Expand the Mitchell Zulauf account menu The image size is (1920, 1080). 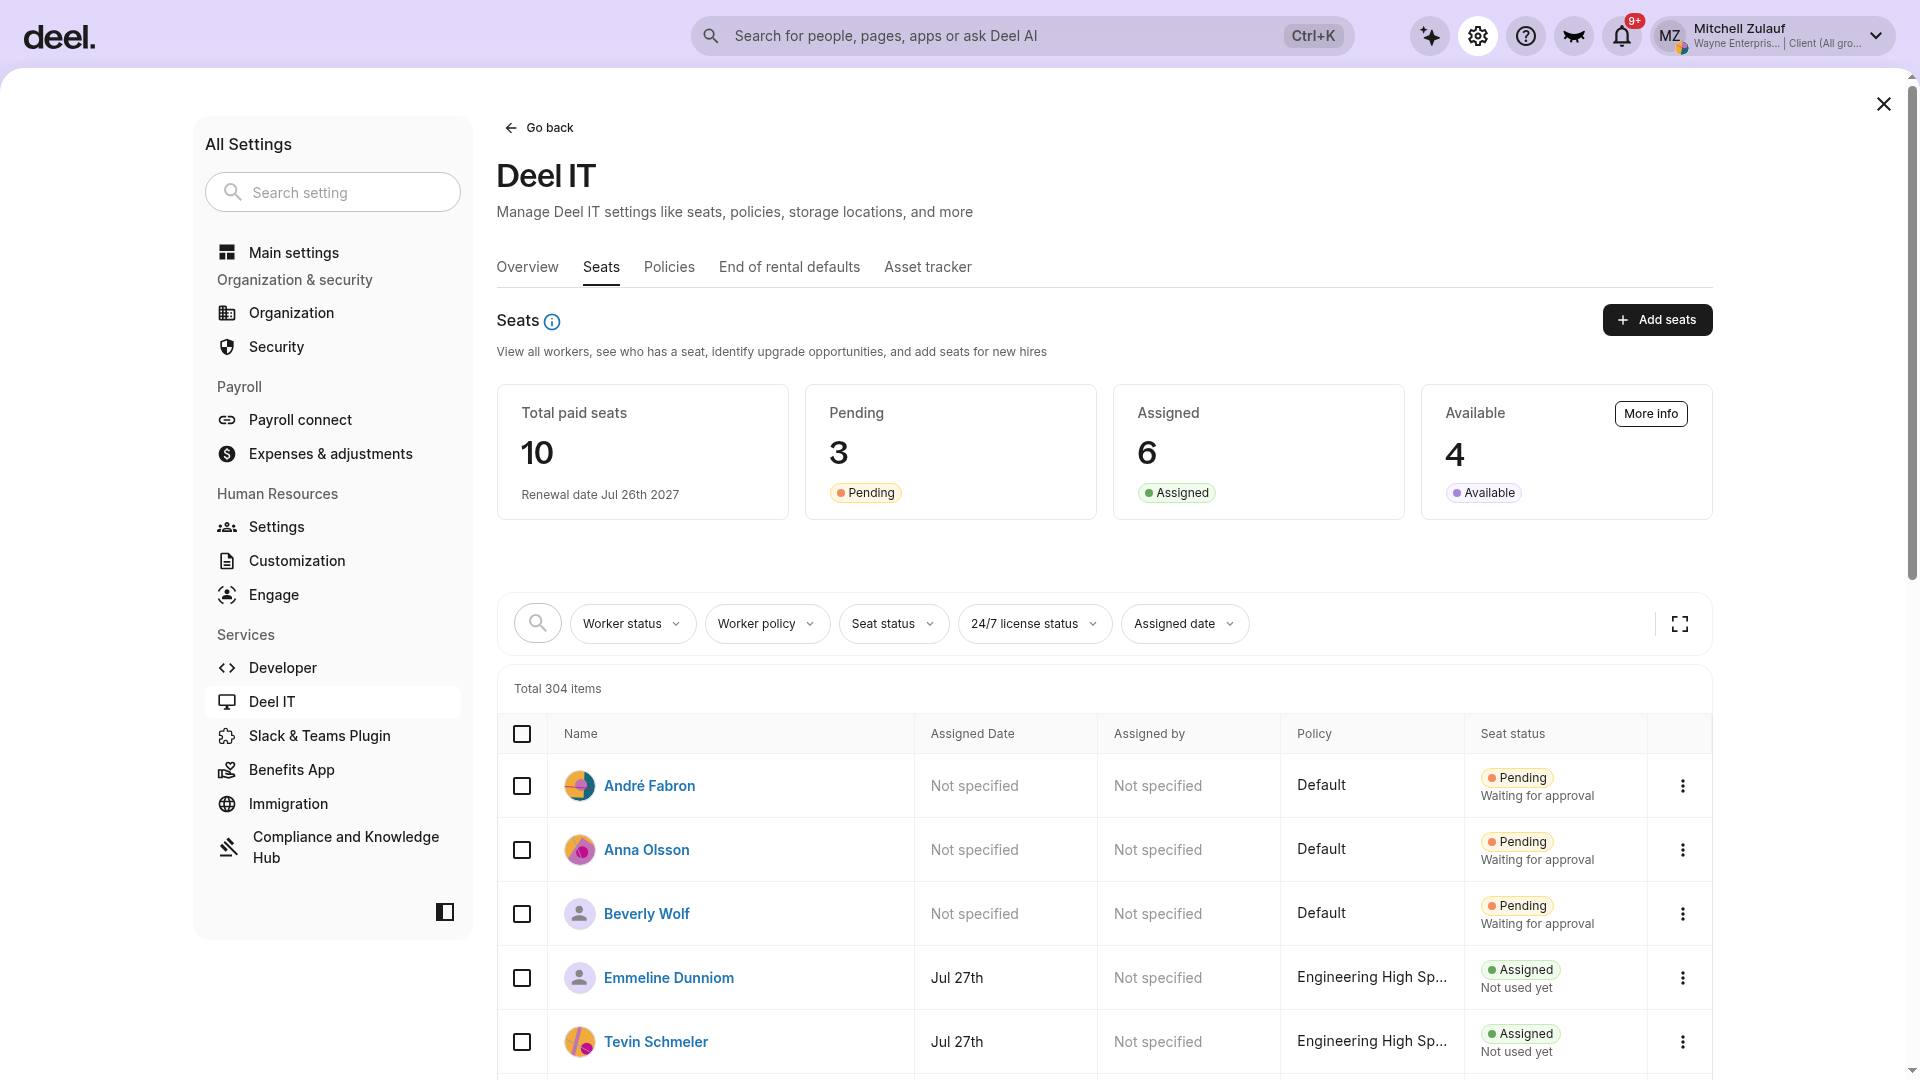tap(1773, 37)
